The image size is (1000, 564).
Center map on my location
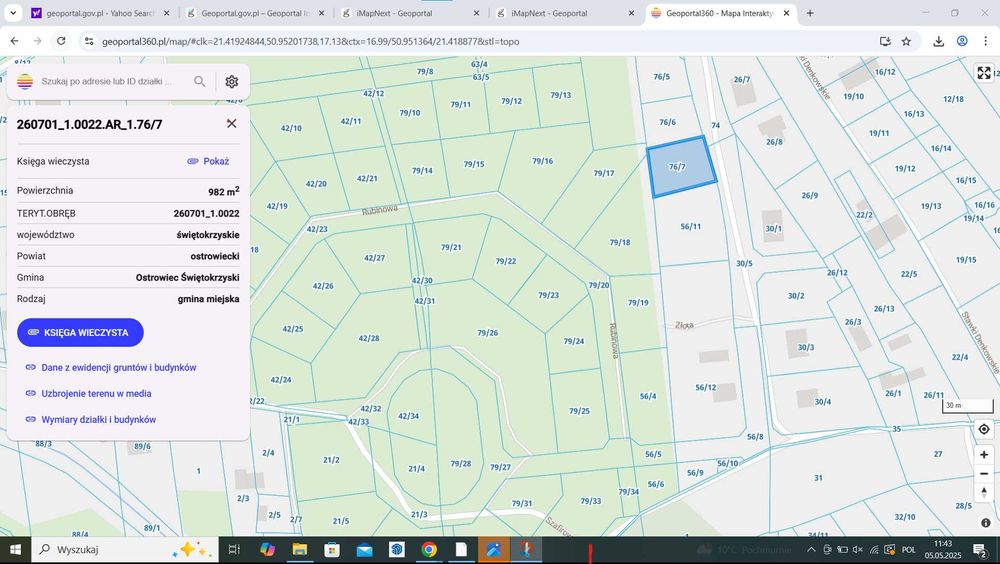coord(984,429)
